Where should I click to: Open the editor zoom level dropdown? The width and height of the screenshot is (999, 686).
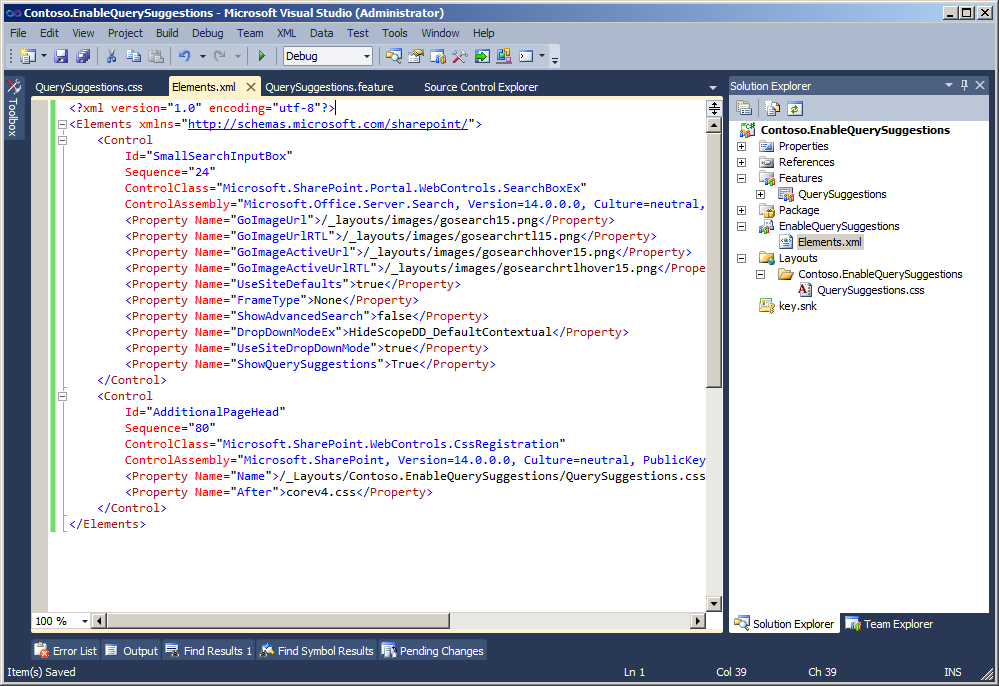pyautogui.click(x=85, y=621)
